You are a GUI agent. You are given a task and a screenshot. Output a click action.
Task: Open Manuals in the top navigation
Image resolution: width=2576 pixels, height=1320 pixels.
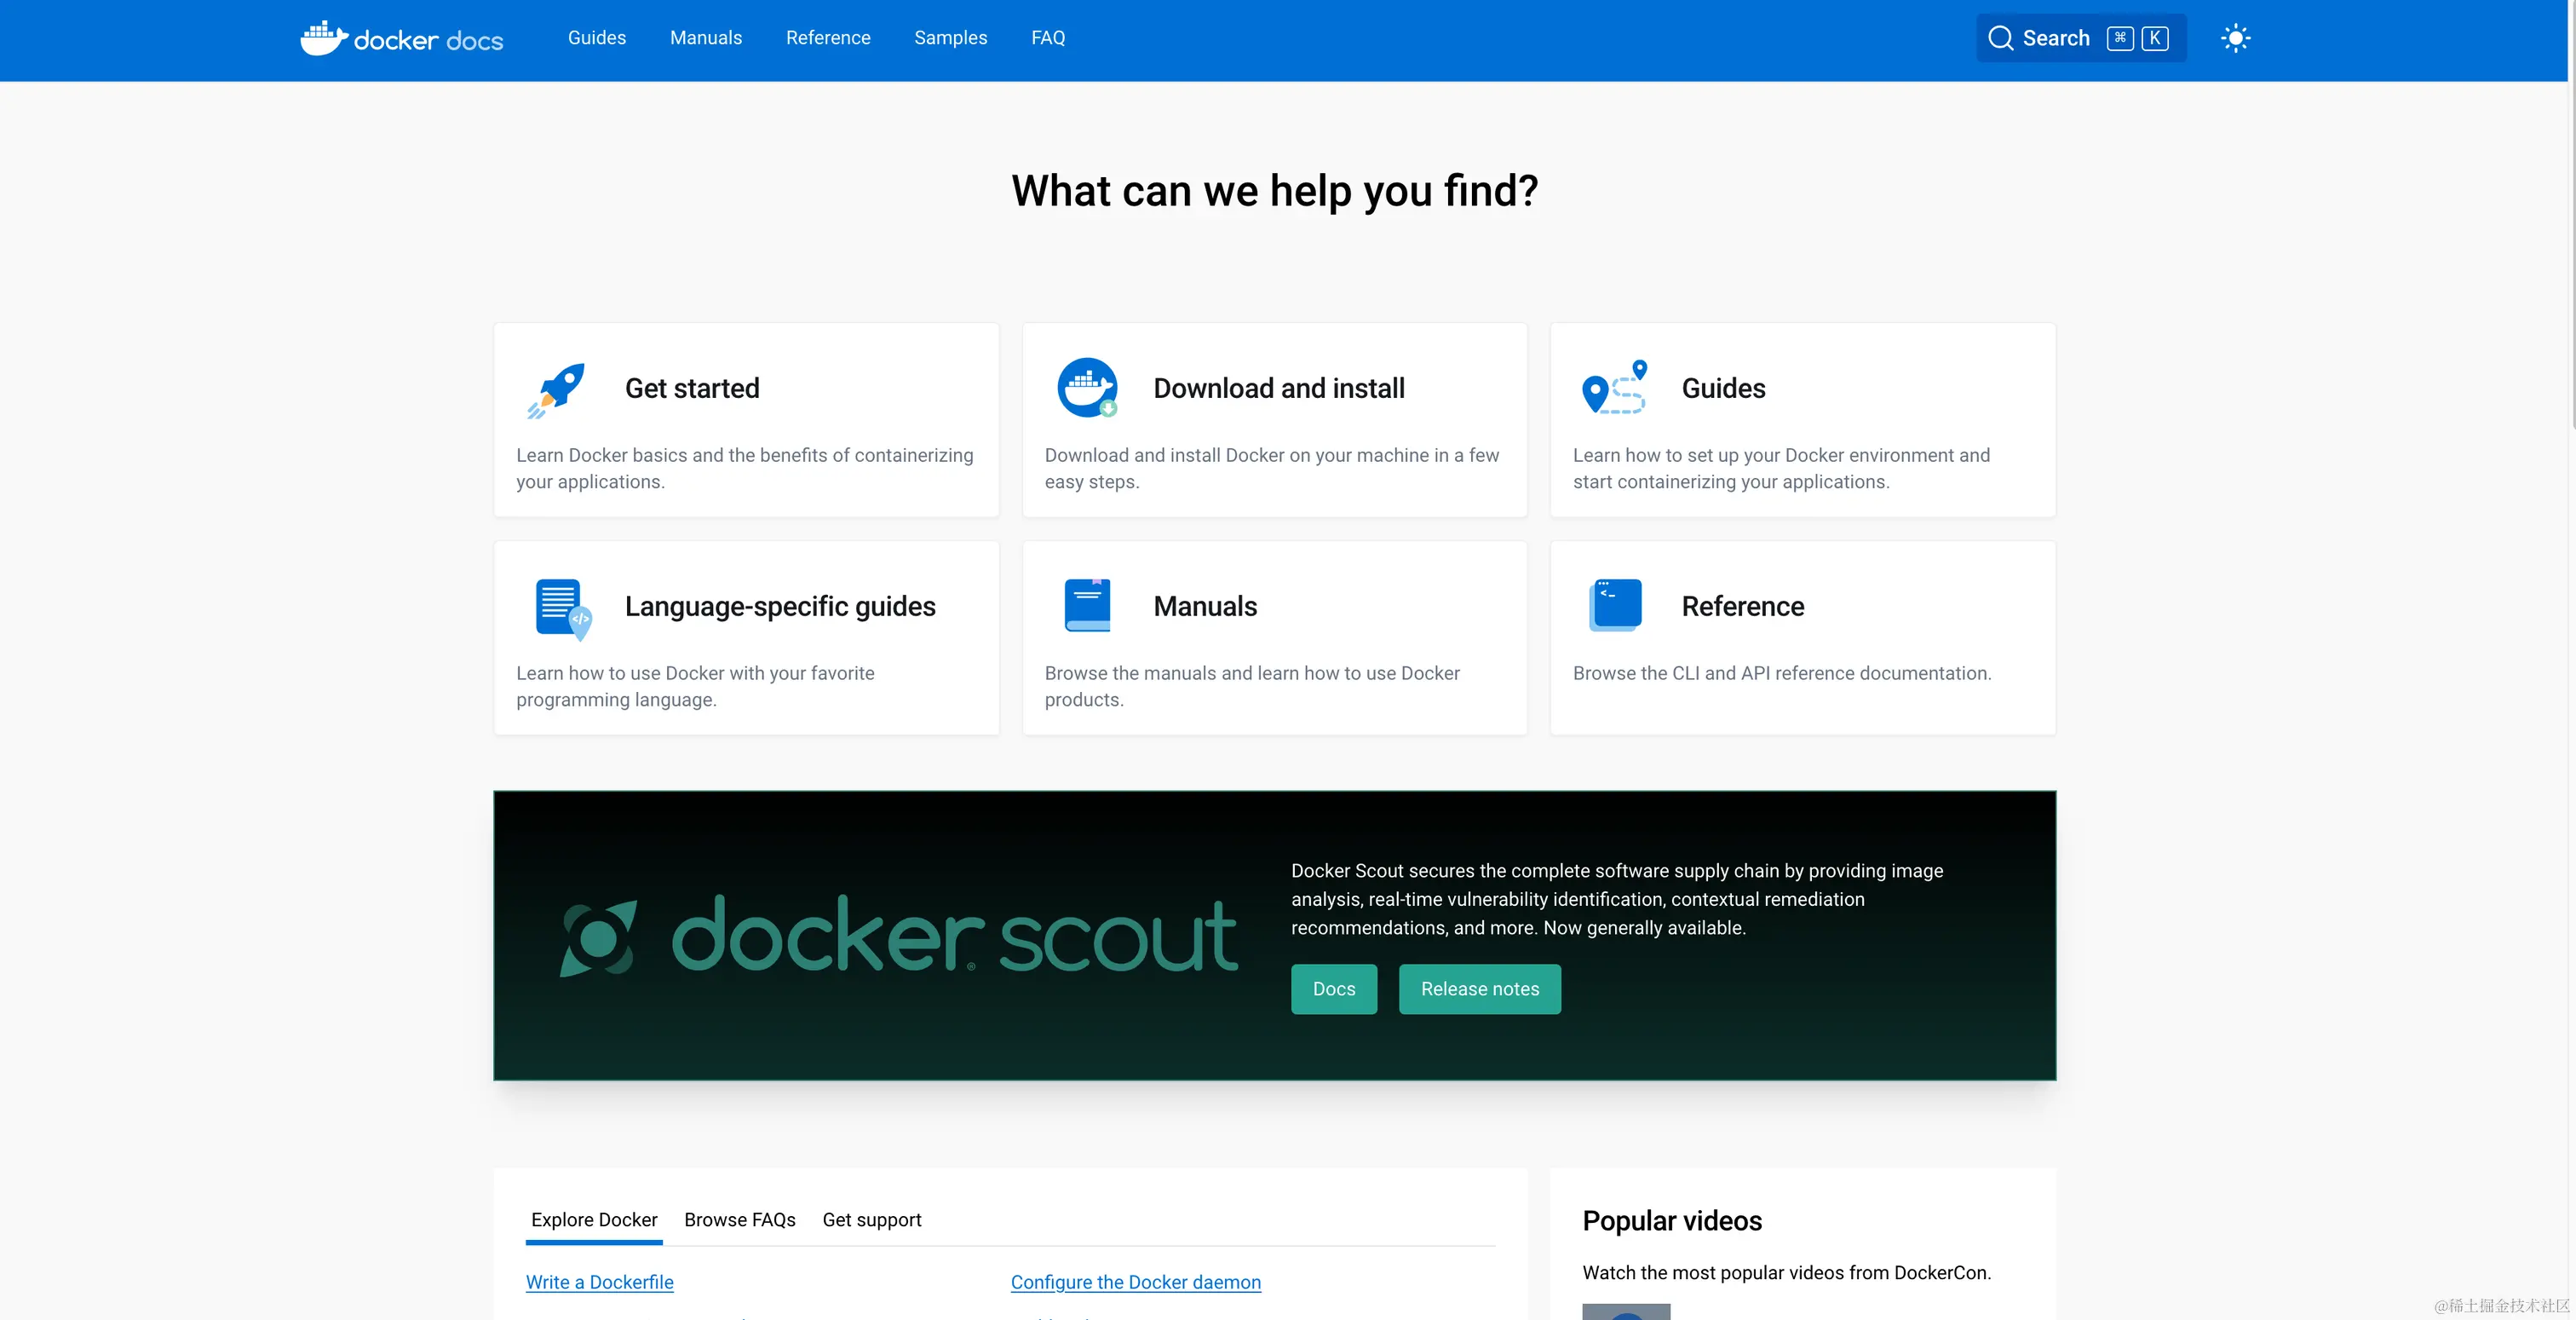point(705,38)
